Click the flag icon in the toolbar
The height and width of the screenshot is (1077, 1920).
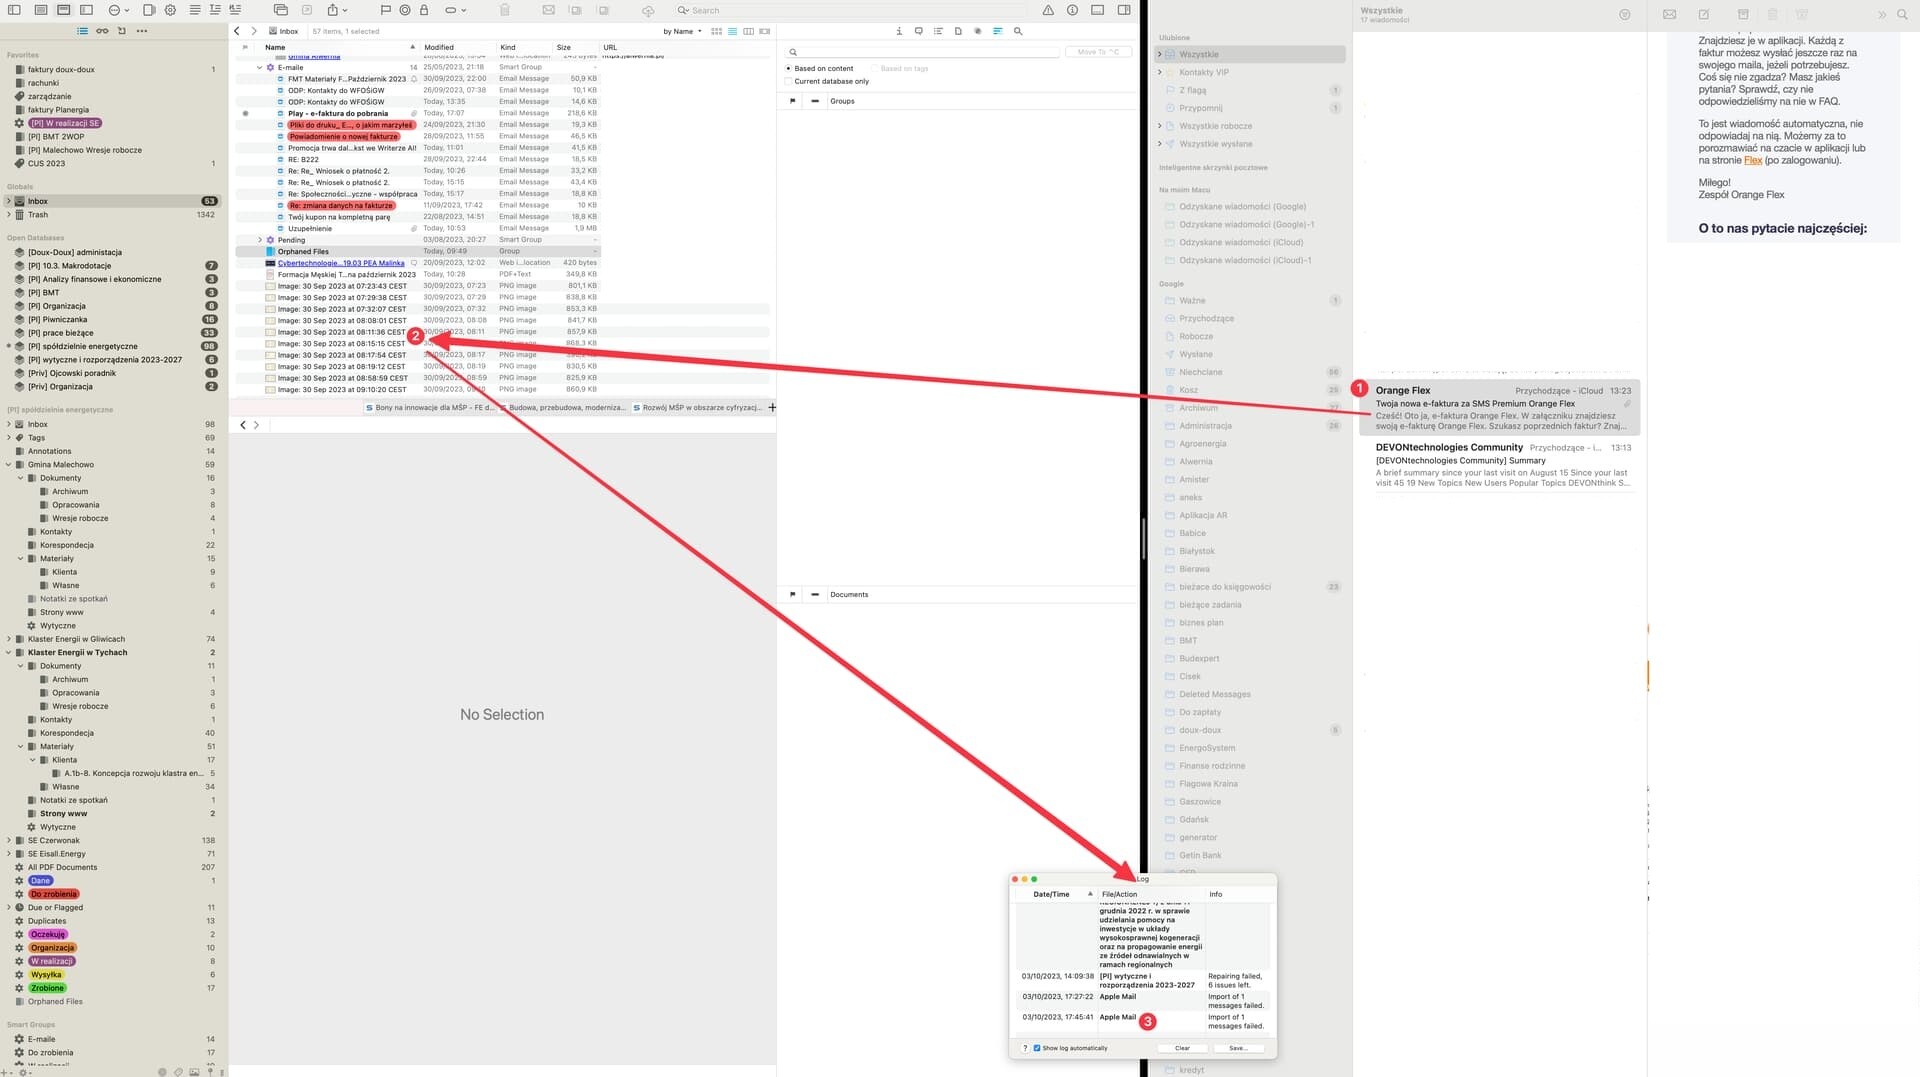[385, 10]
